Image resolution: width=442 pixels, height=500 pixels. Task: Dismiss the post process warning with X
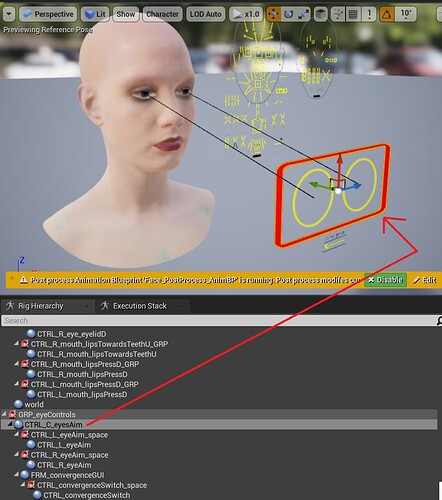[12, 278]
